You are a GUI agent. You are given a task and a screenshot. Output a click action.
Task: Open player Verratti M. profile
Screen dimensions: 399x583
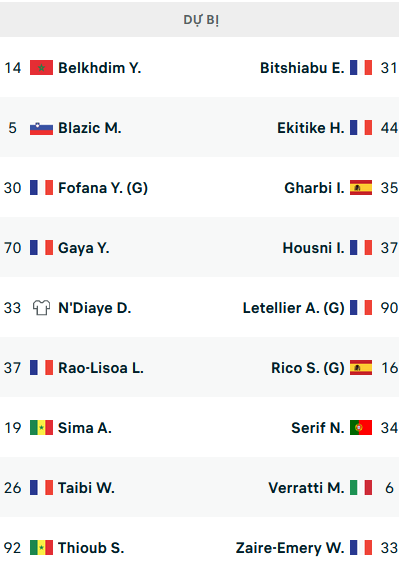click(x=306, y=488)
